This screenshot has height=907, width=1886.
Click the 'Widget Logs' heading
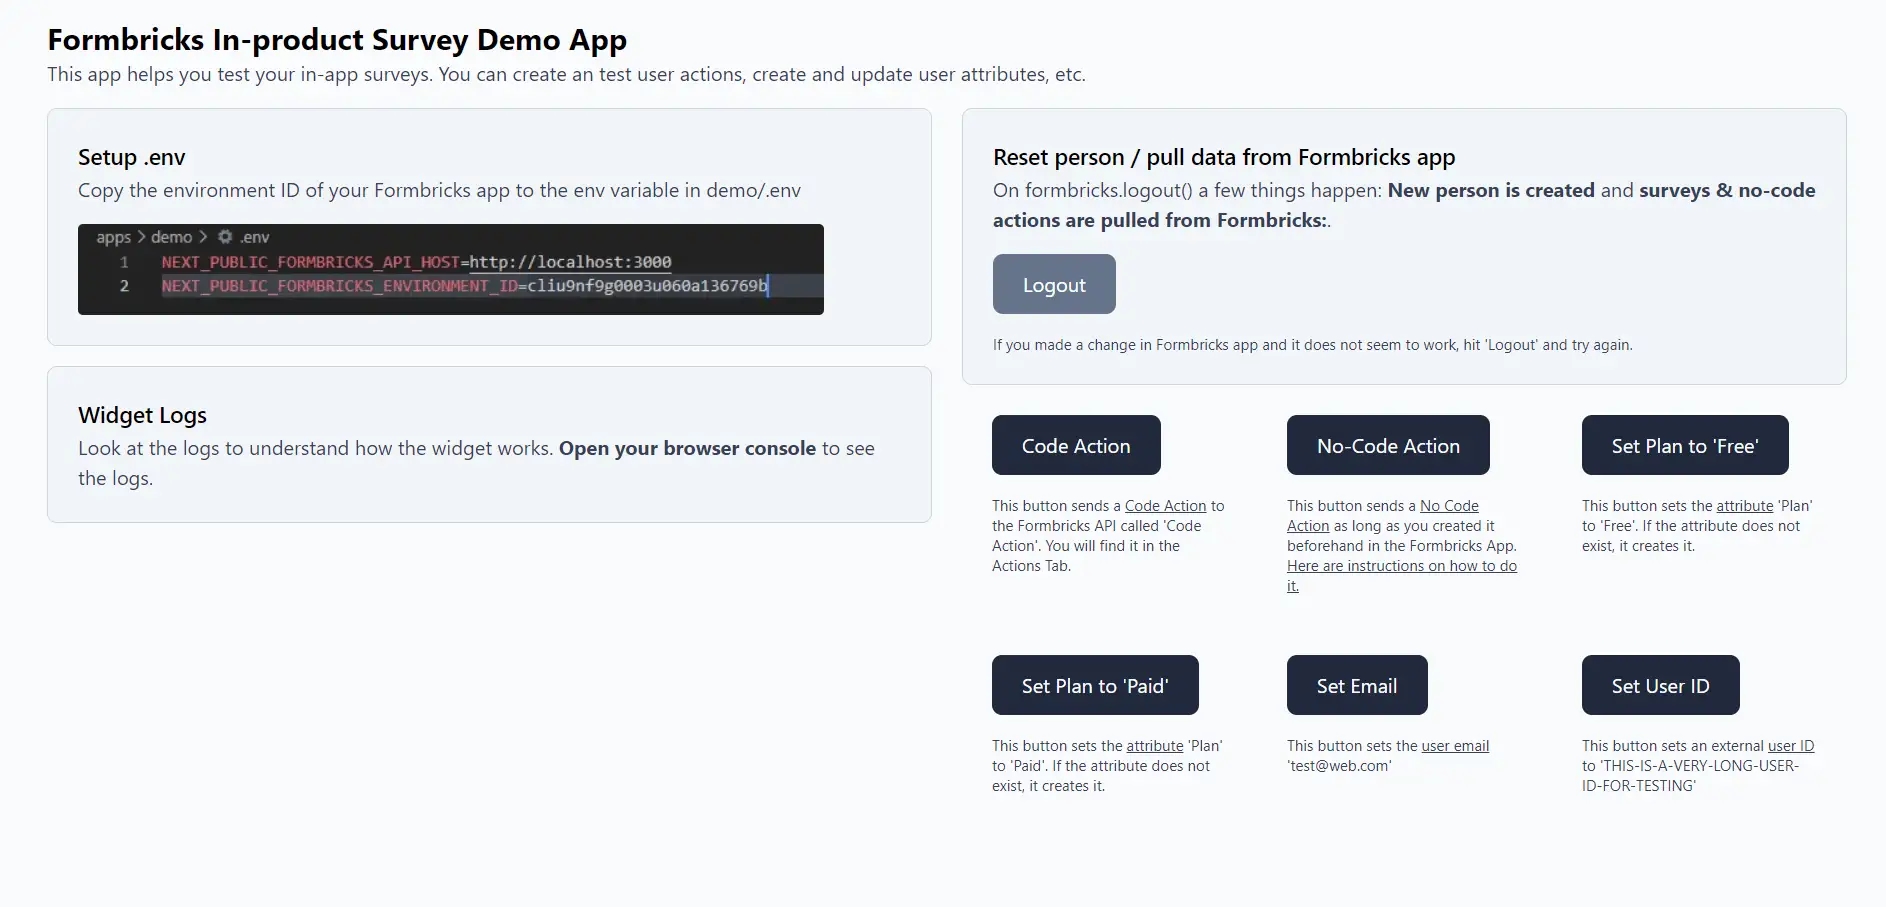[142, 415]
